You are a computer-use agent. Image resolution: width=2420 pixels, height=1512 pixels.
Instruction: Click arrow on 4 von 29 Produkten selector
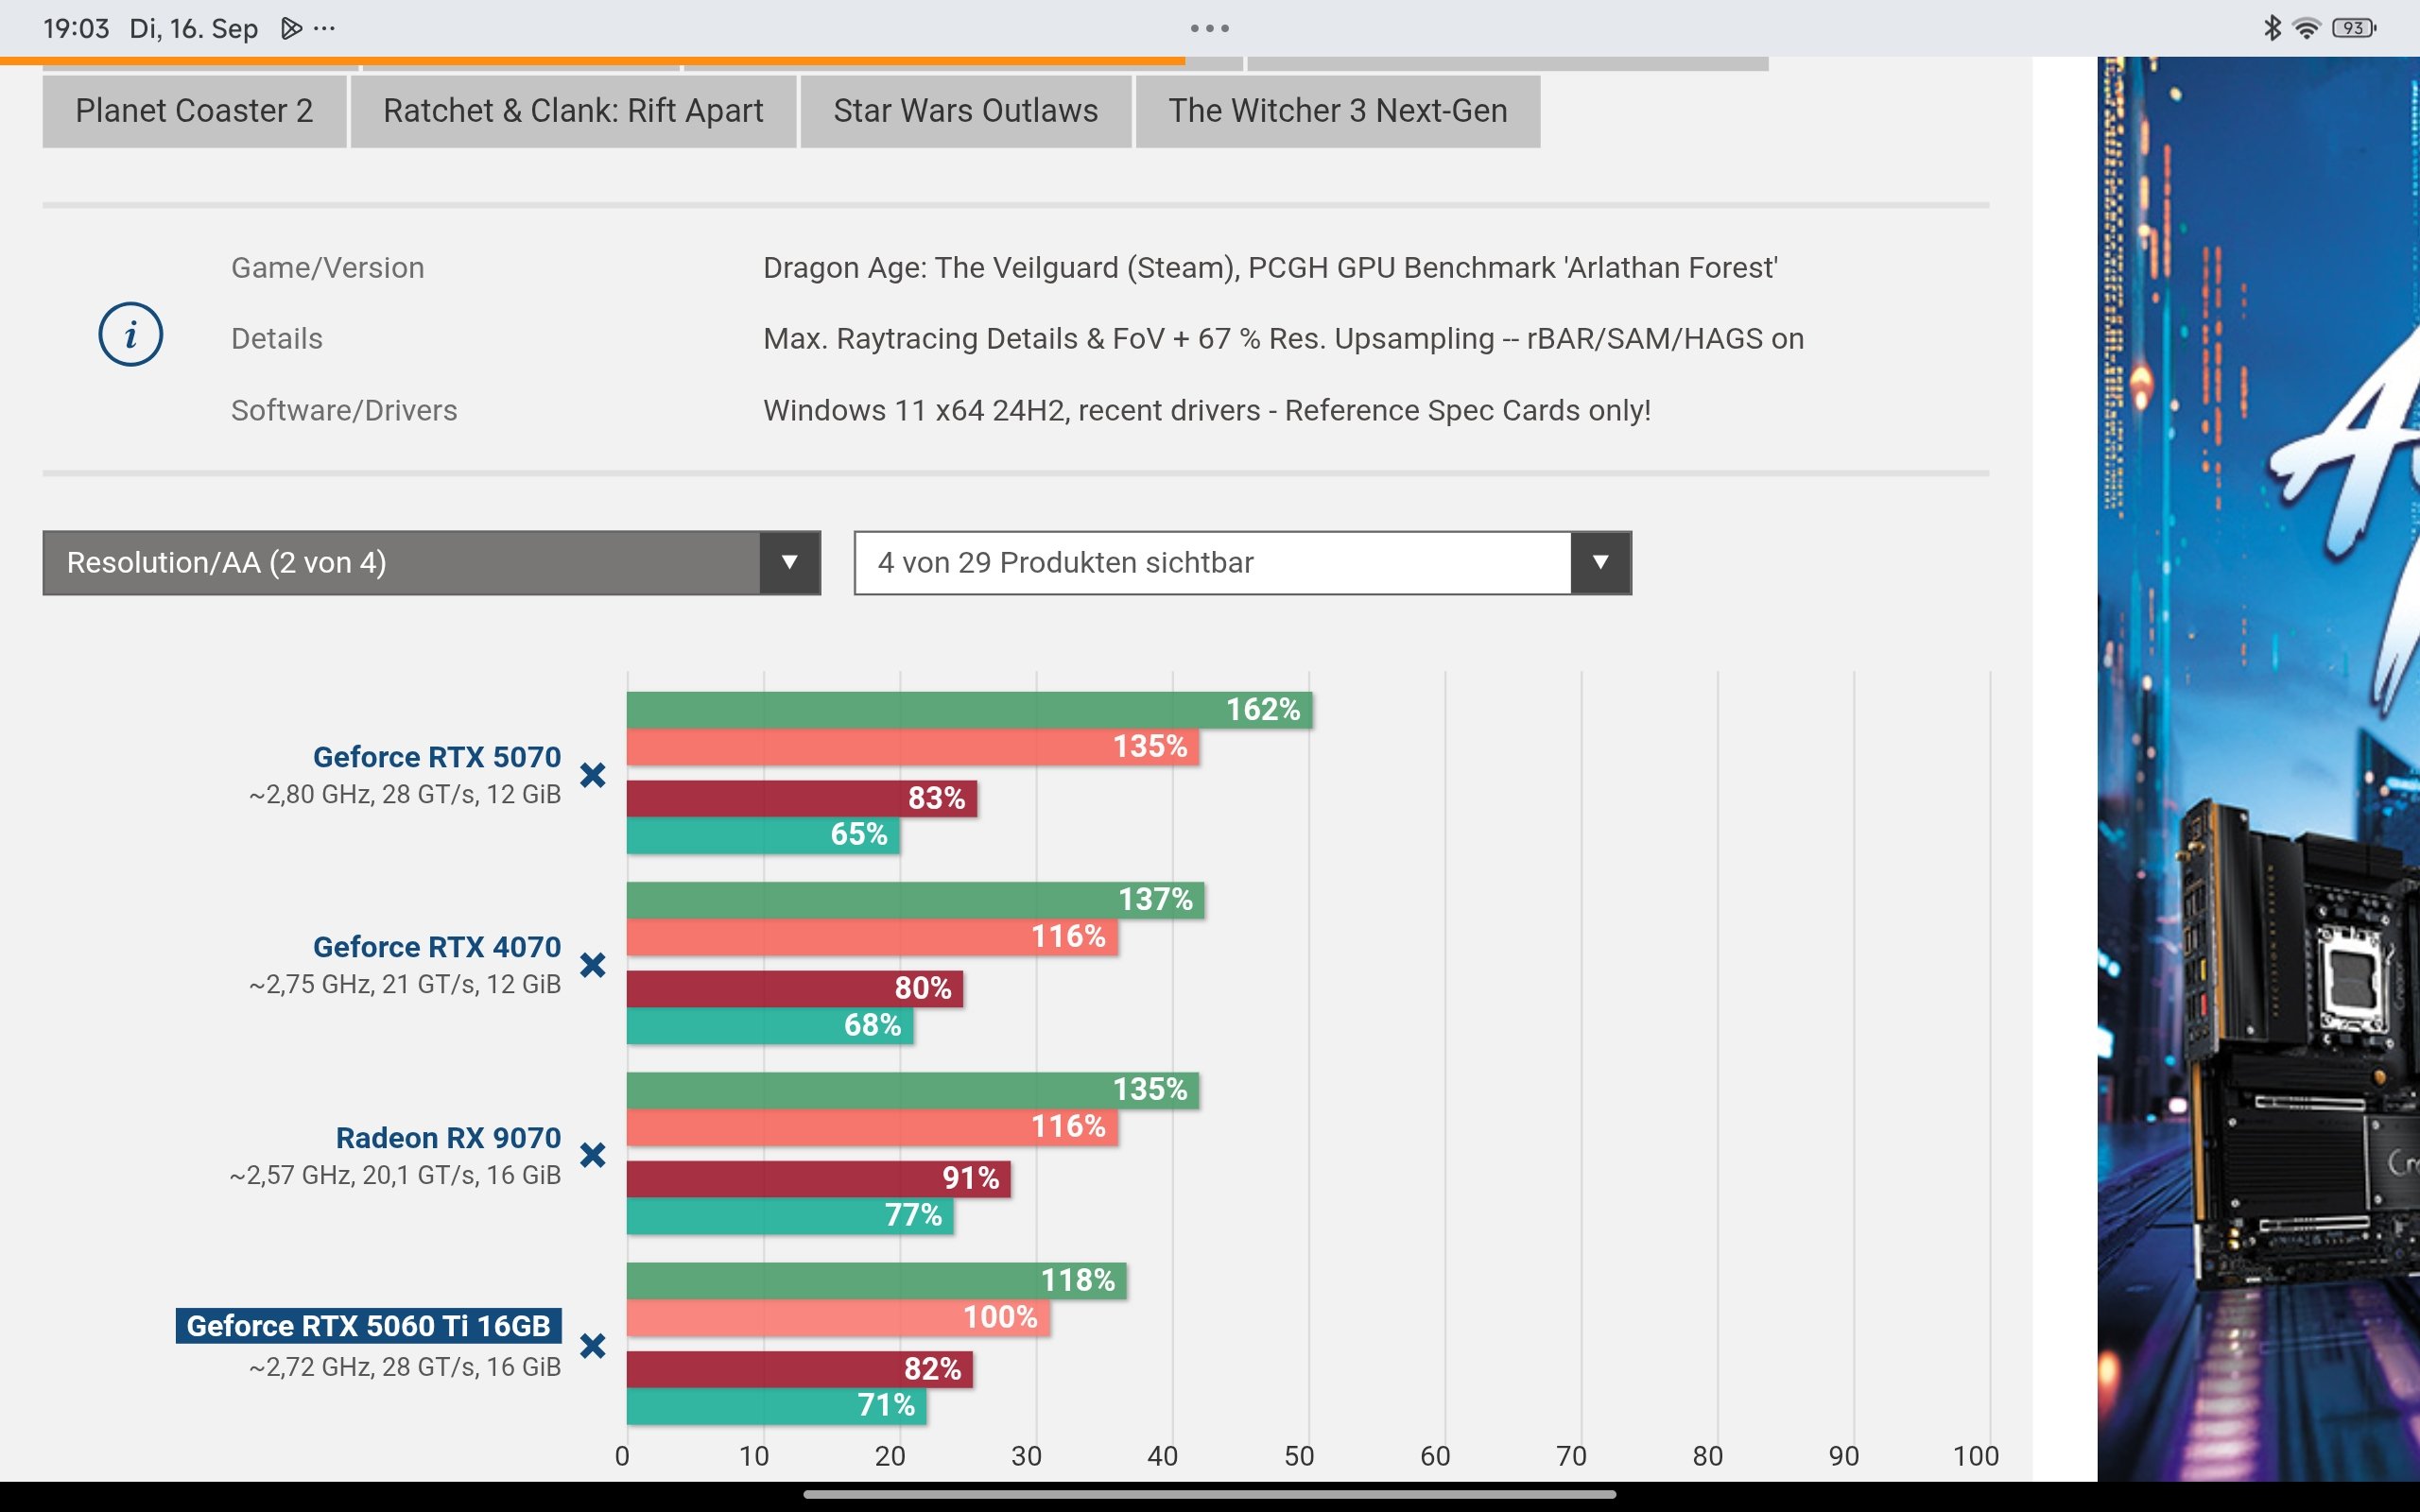[1600, 563]
